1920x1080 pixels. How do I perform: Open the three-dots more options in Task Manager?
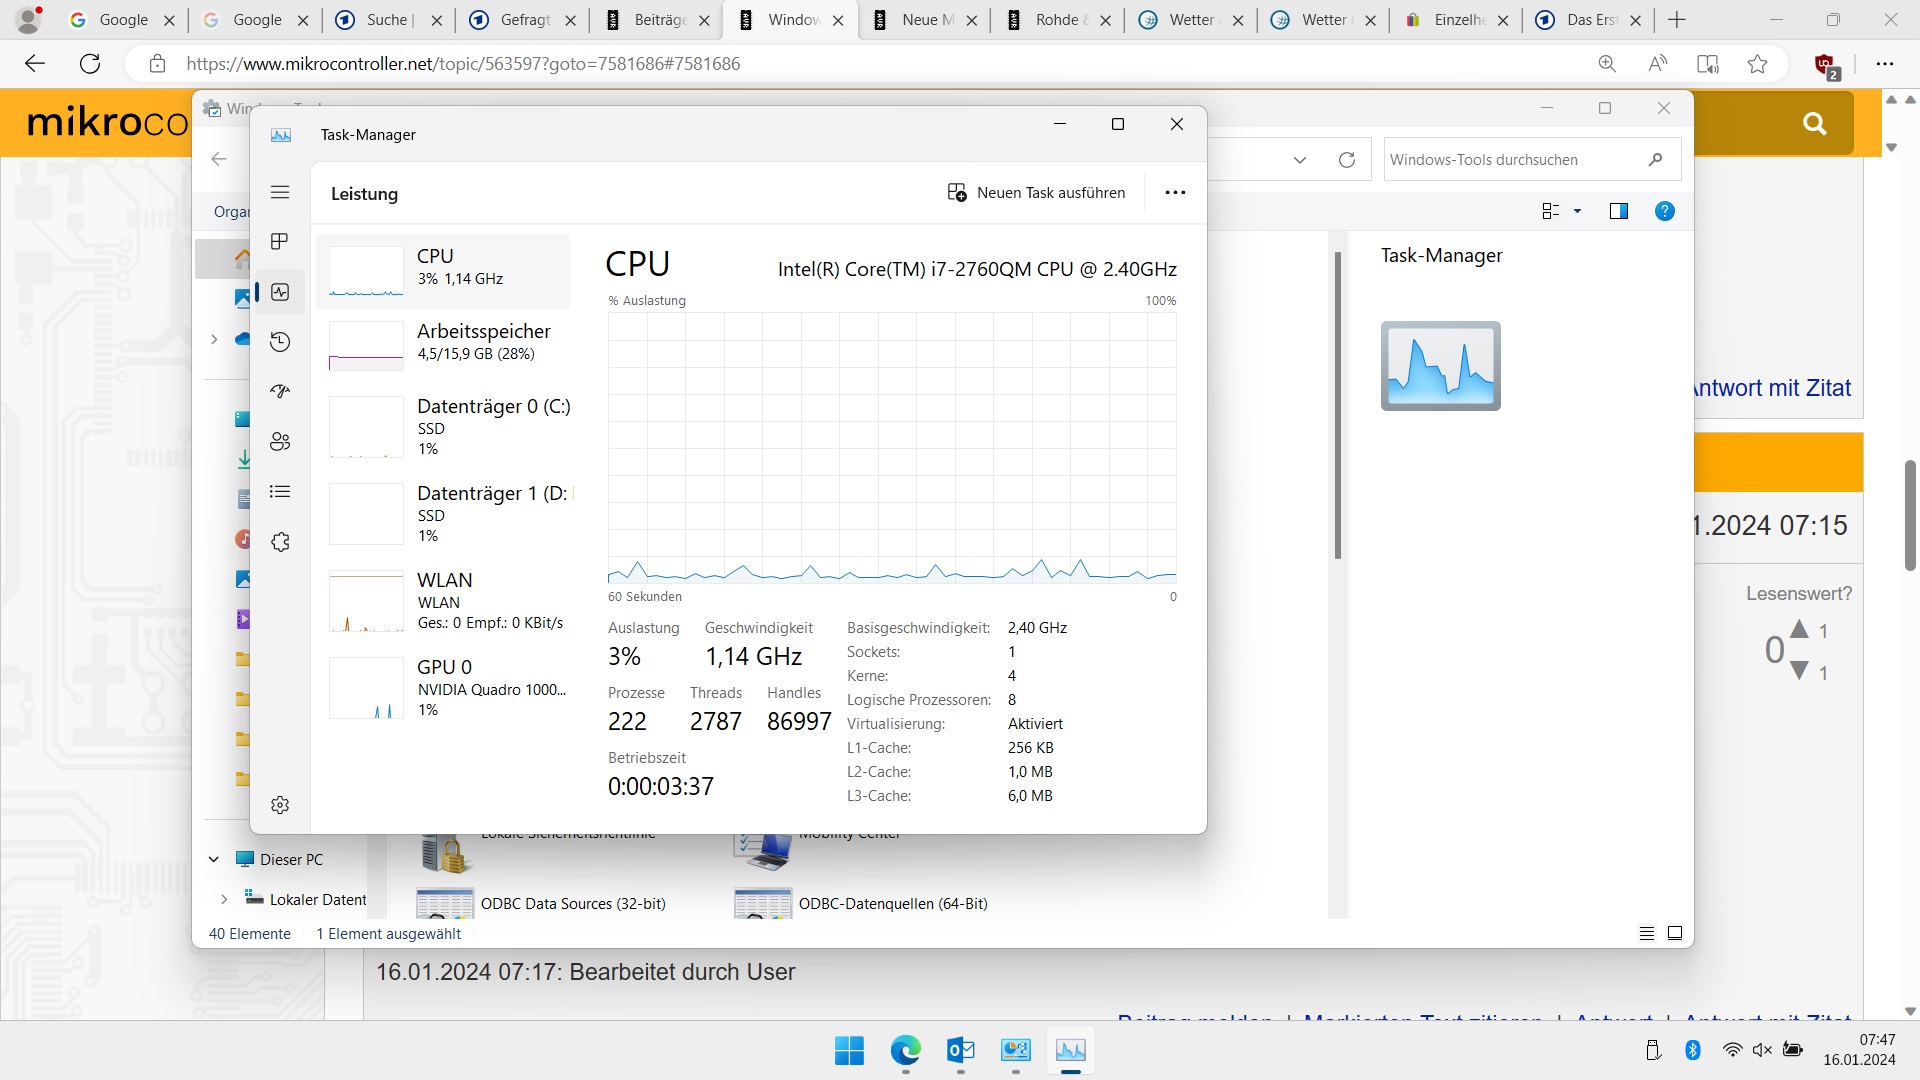point(1175,193)
